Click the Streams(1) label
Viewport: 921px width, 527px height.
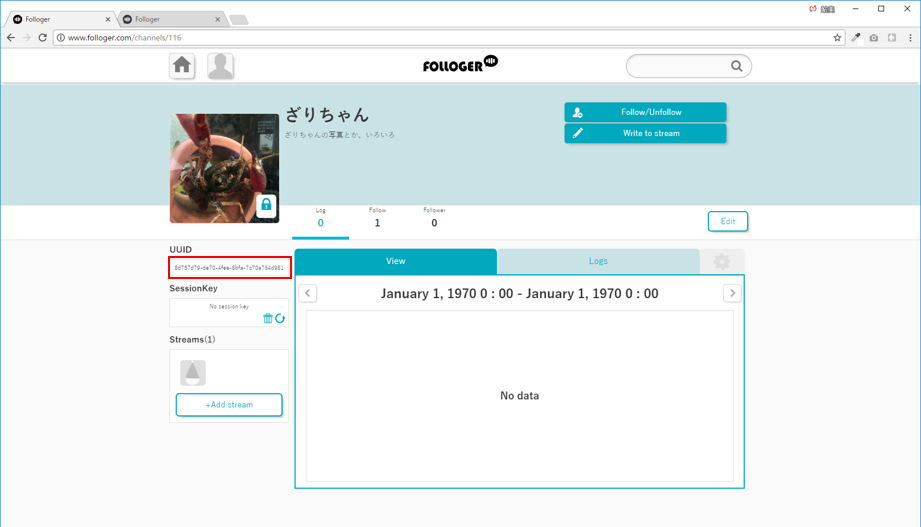[192, 340]
